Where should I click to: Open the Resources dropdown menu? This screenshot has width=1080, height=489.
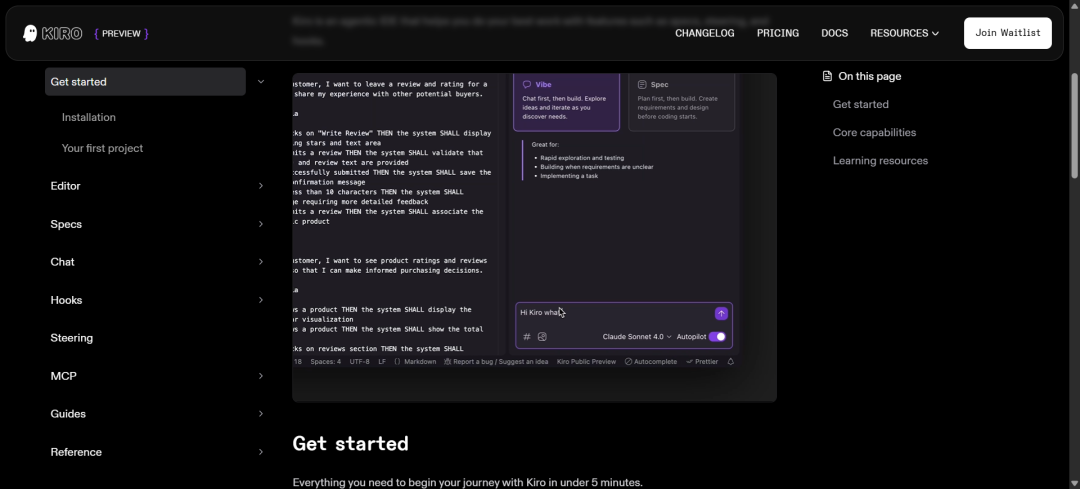point(904,33)
